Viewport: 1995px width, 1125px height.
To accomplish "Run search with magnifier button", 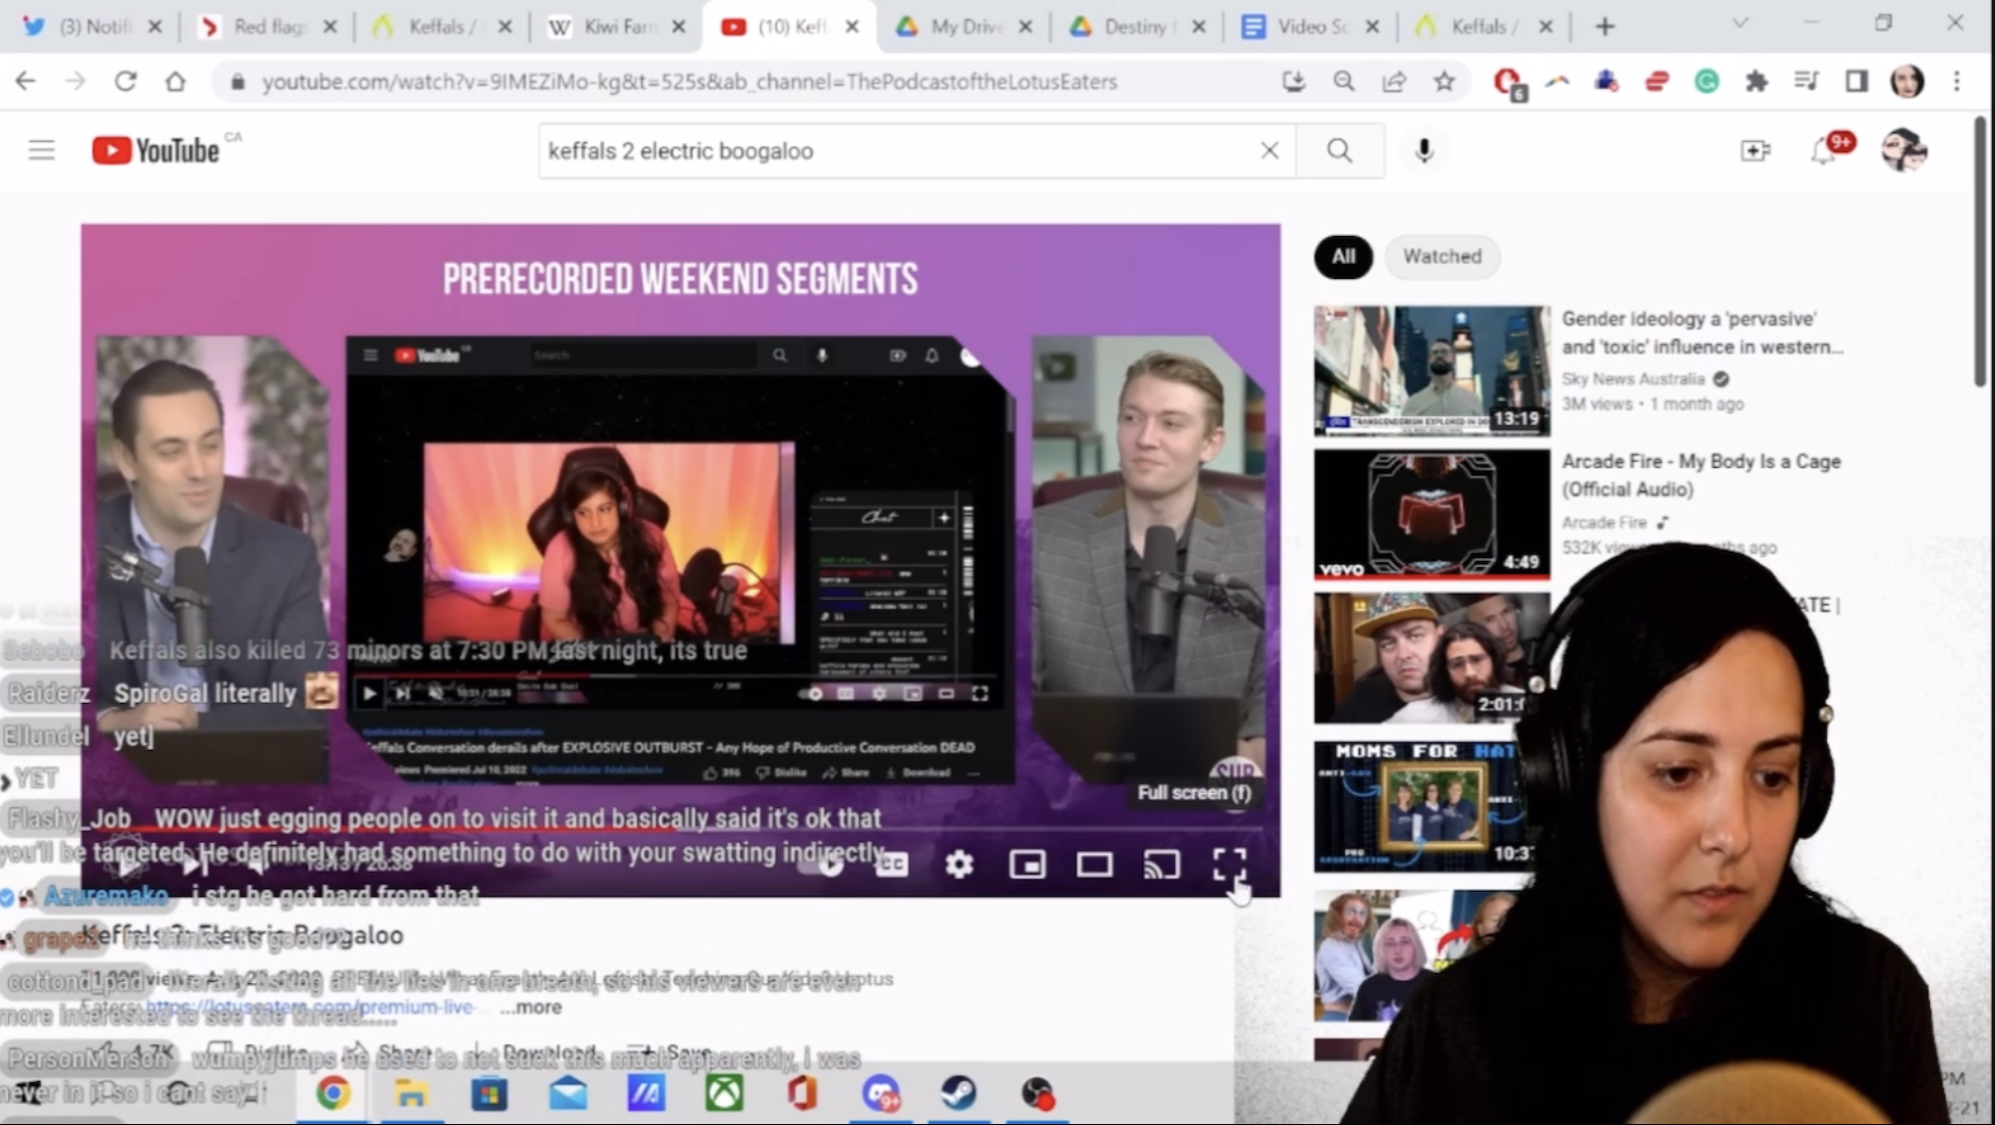I will (1340, 151).
